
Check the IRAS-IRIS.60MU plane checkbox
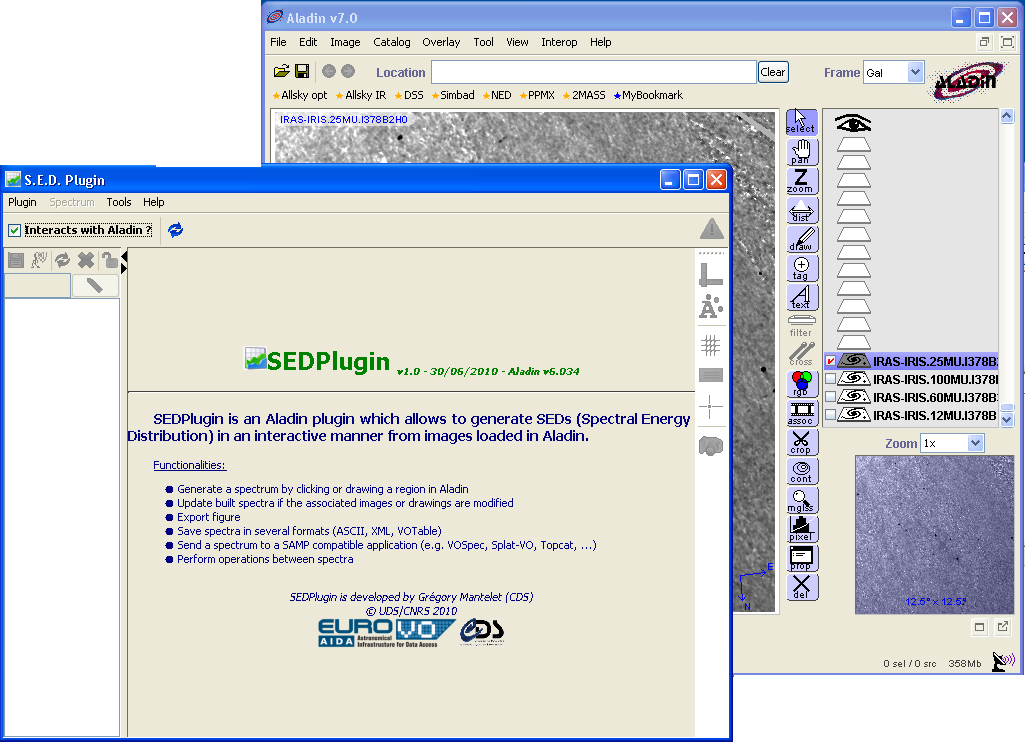pyautogui.click(x=830, y=397)
